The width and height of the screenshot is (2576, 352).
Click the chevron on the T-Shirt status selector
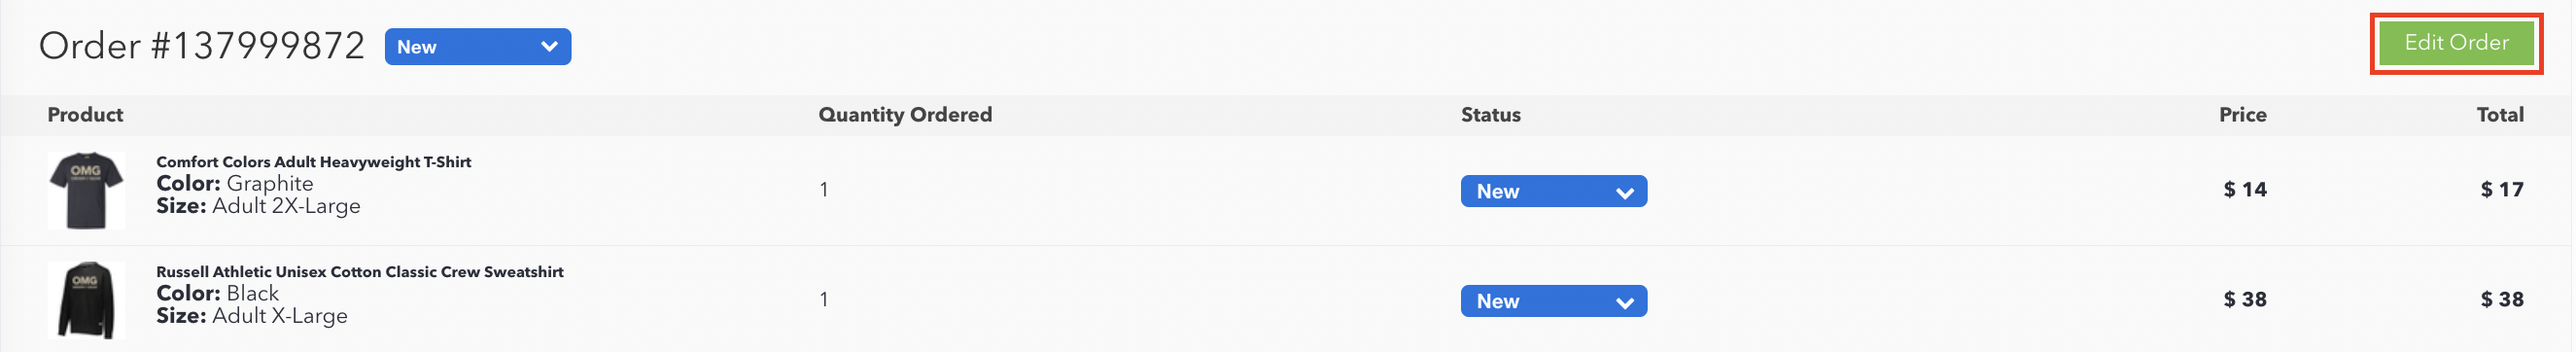[1626, 193]
